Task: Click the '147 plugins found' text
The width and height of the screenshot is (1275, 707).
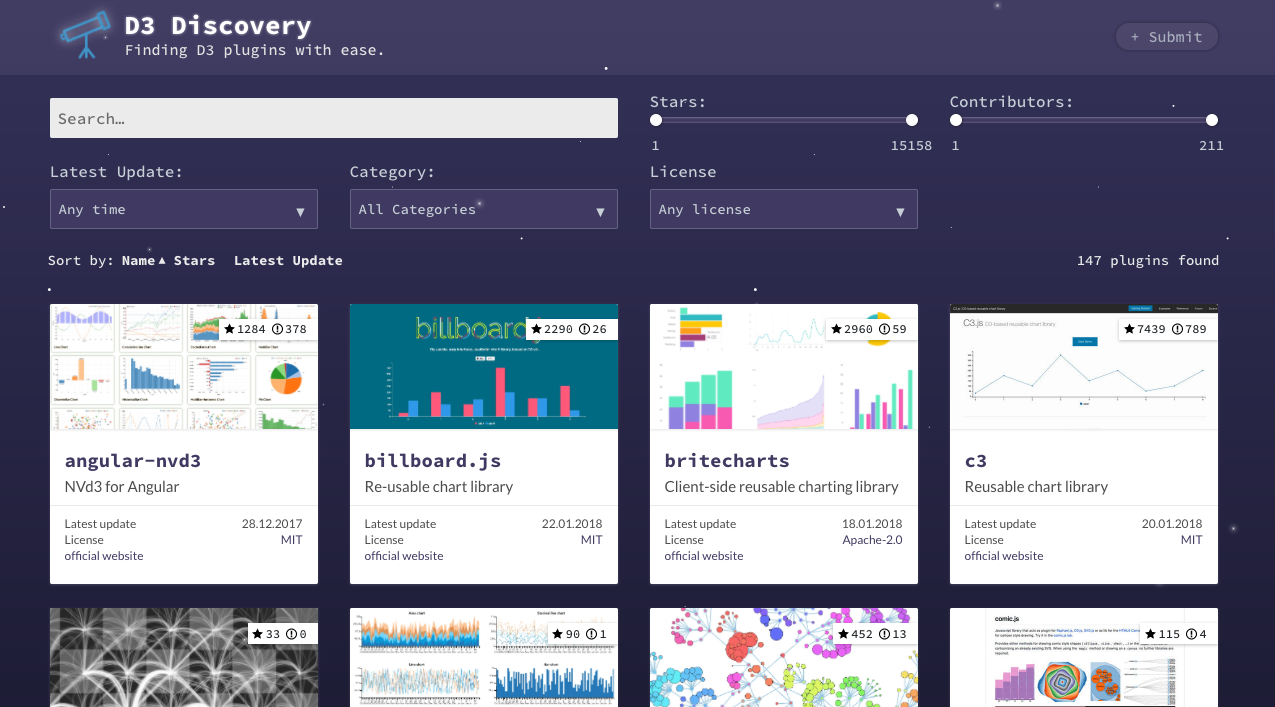Action: coord(1148,260)
